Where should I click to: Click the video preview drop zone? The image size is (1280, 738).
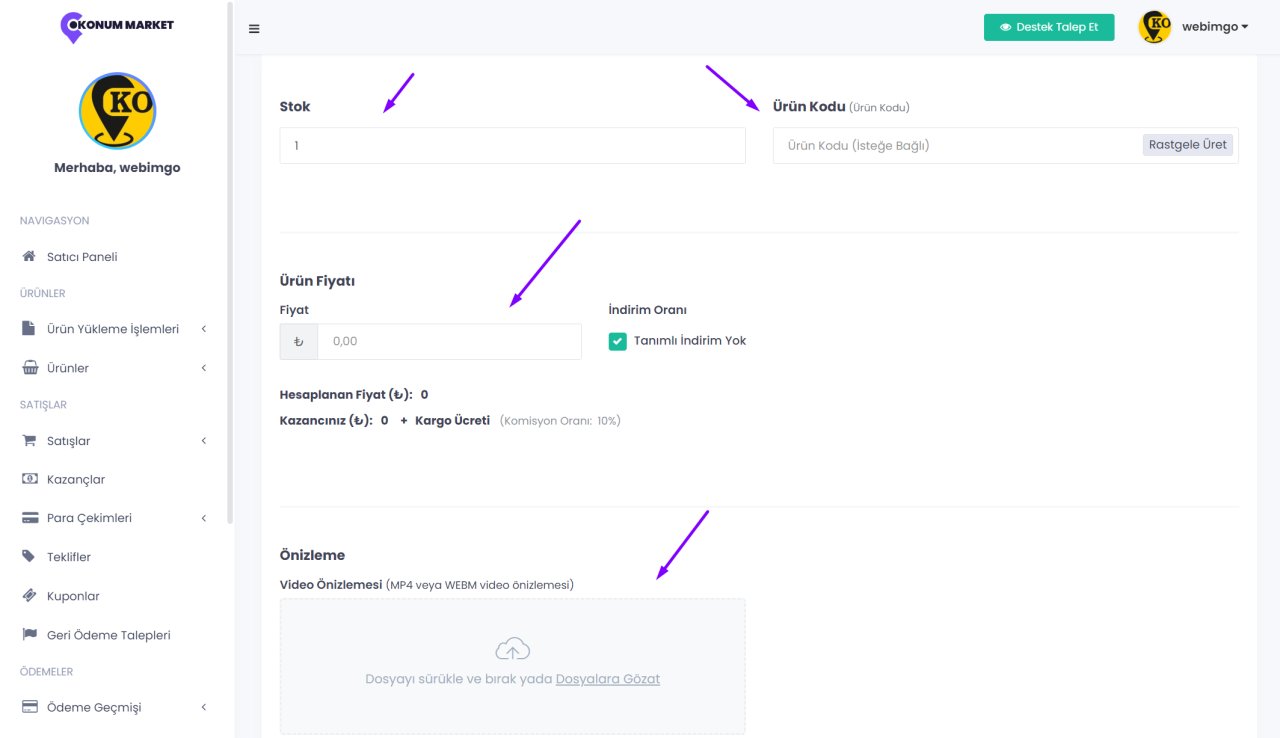pyautogui.click(x=513, y=666)
